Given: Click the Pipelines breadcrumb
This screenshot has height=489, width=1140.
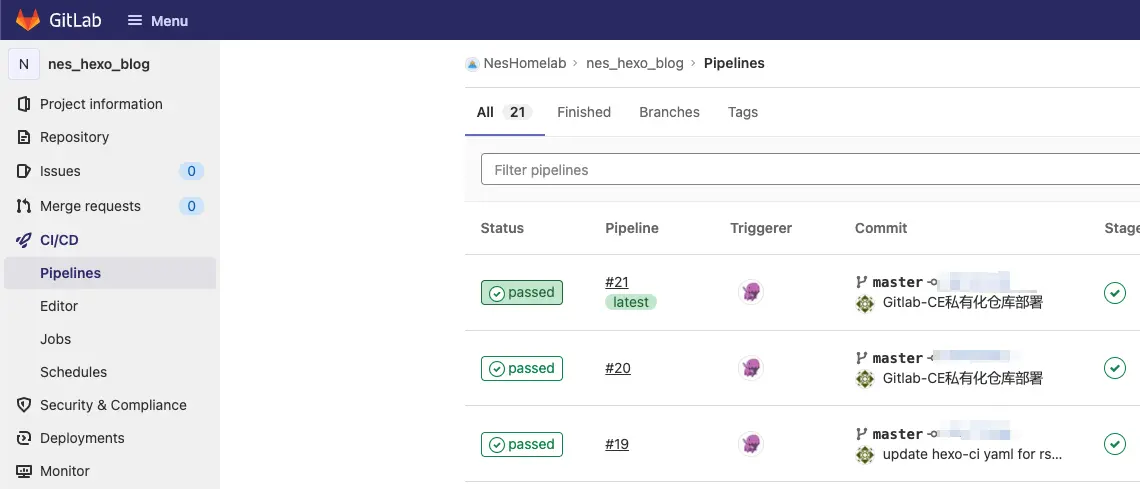Looking at the screenshot, I should tap(734, 63).
